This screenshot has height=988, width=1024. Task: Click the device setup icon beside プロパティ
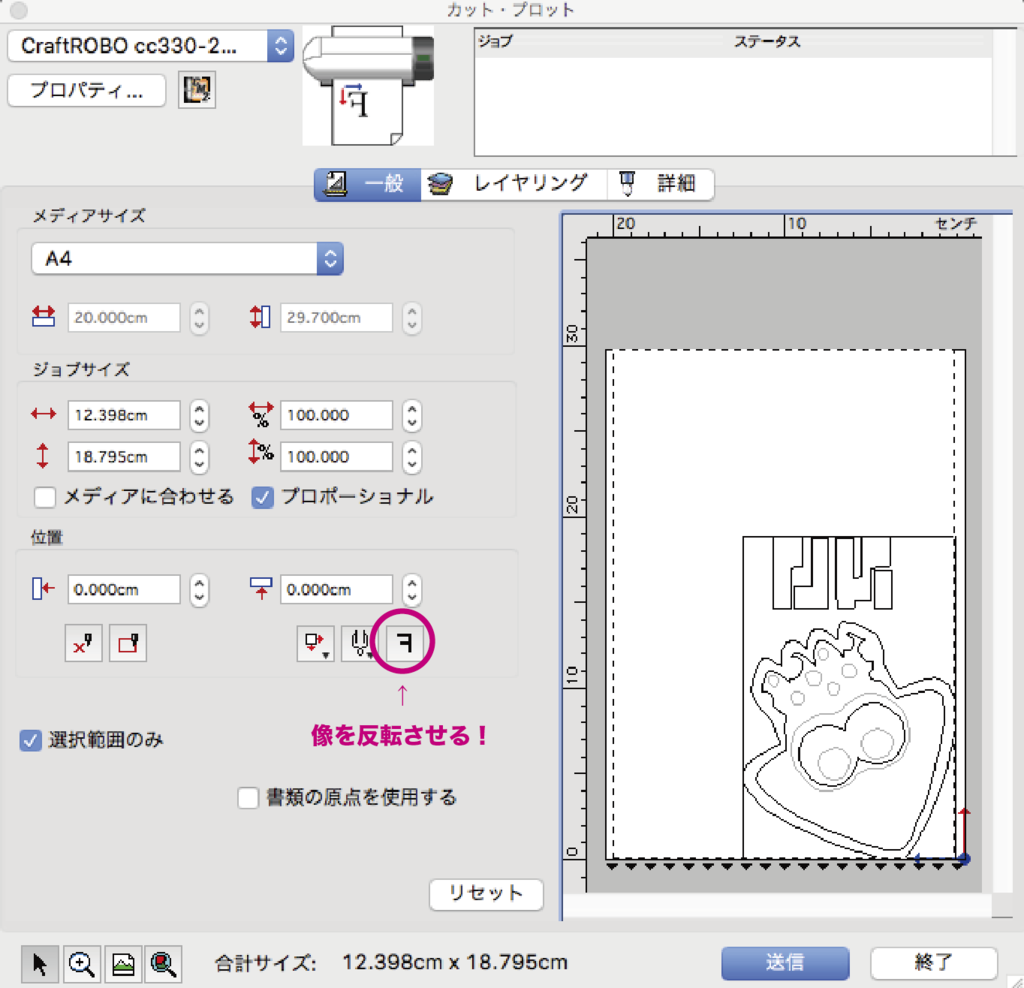(x=197, y=90)
